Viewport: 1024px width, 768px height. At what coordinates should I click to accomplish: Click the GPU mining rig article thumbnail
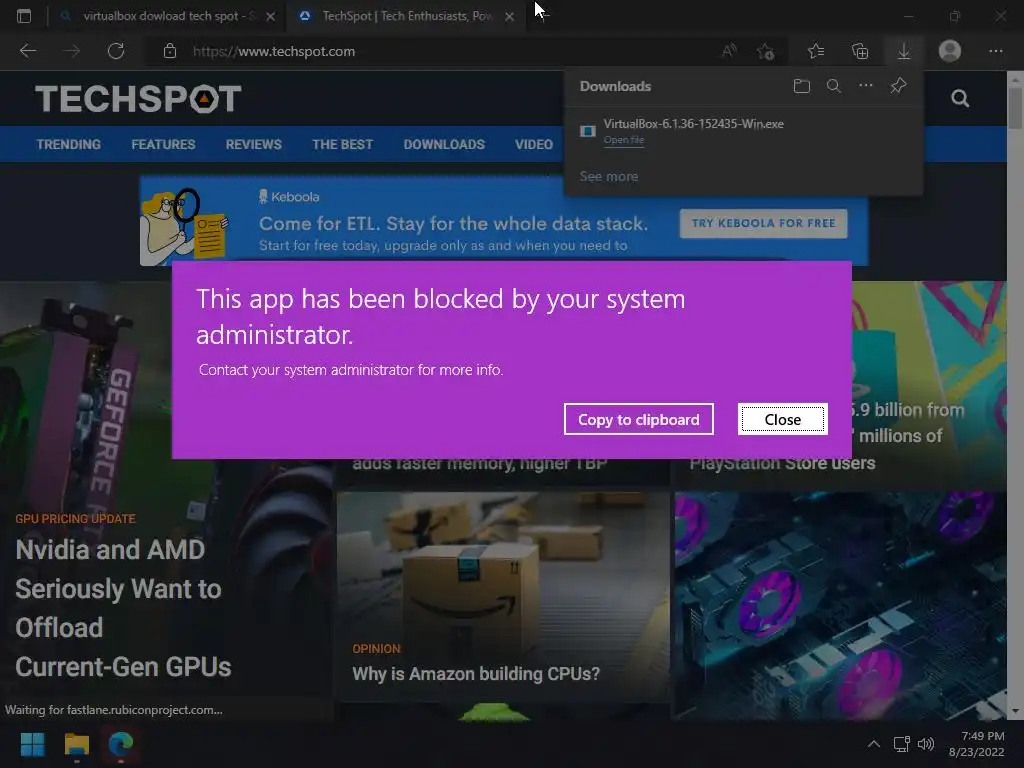pos(840,604)
